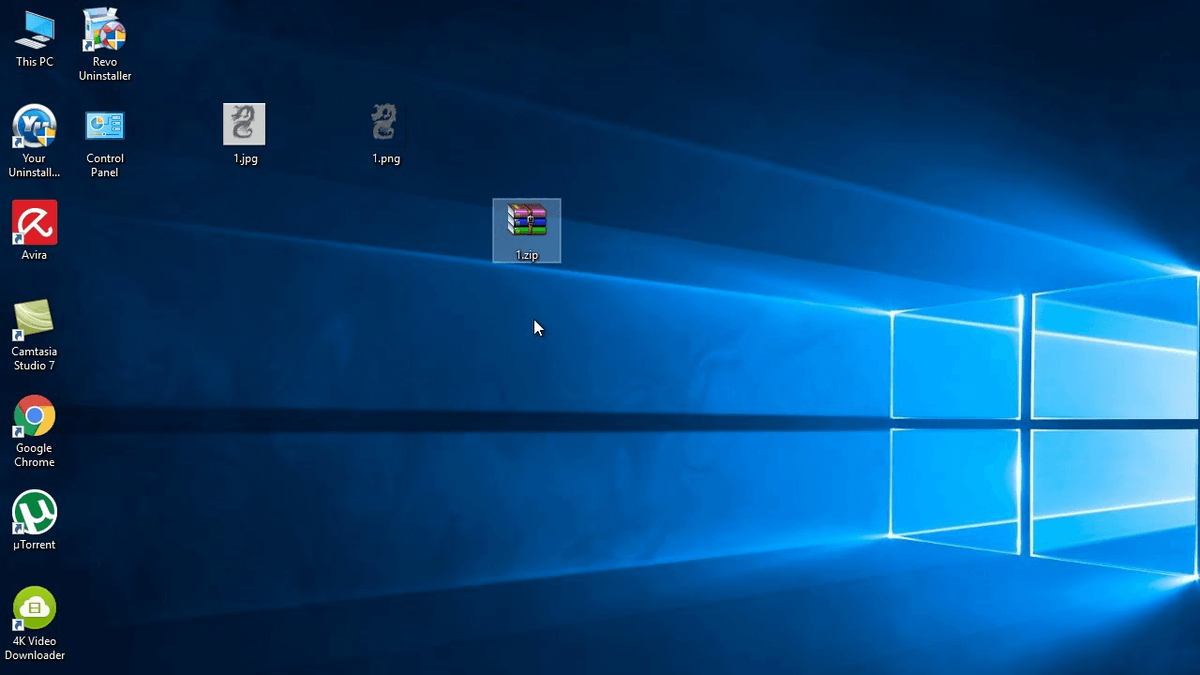Image resolution: width=1200 pixels, height=675 pixels.
Task: Click the "This PC" label text
Action: point(34,62)
